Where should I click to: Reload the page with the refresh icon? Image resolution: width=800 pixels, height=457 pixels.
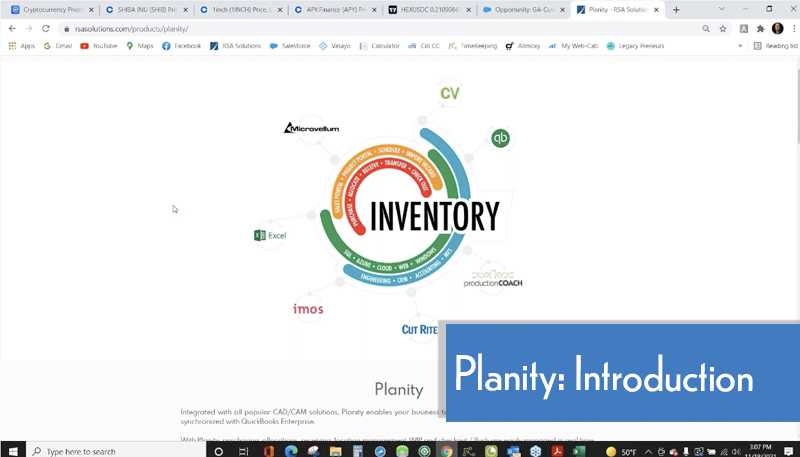[x=46, y=29]
